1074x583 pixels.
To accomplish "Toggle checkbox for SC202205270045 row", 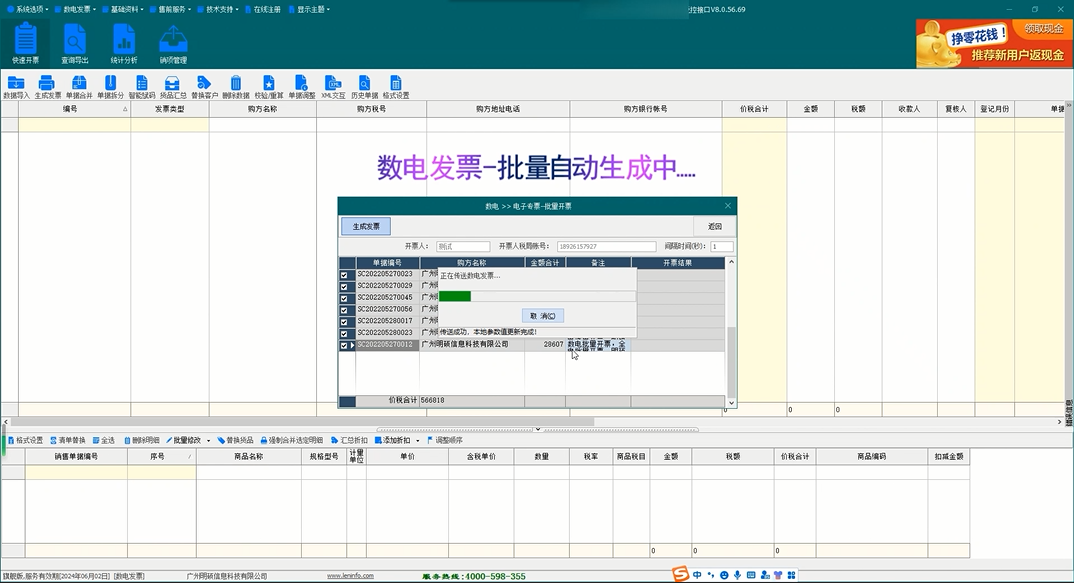I will pos(344,298).
